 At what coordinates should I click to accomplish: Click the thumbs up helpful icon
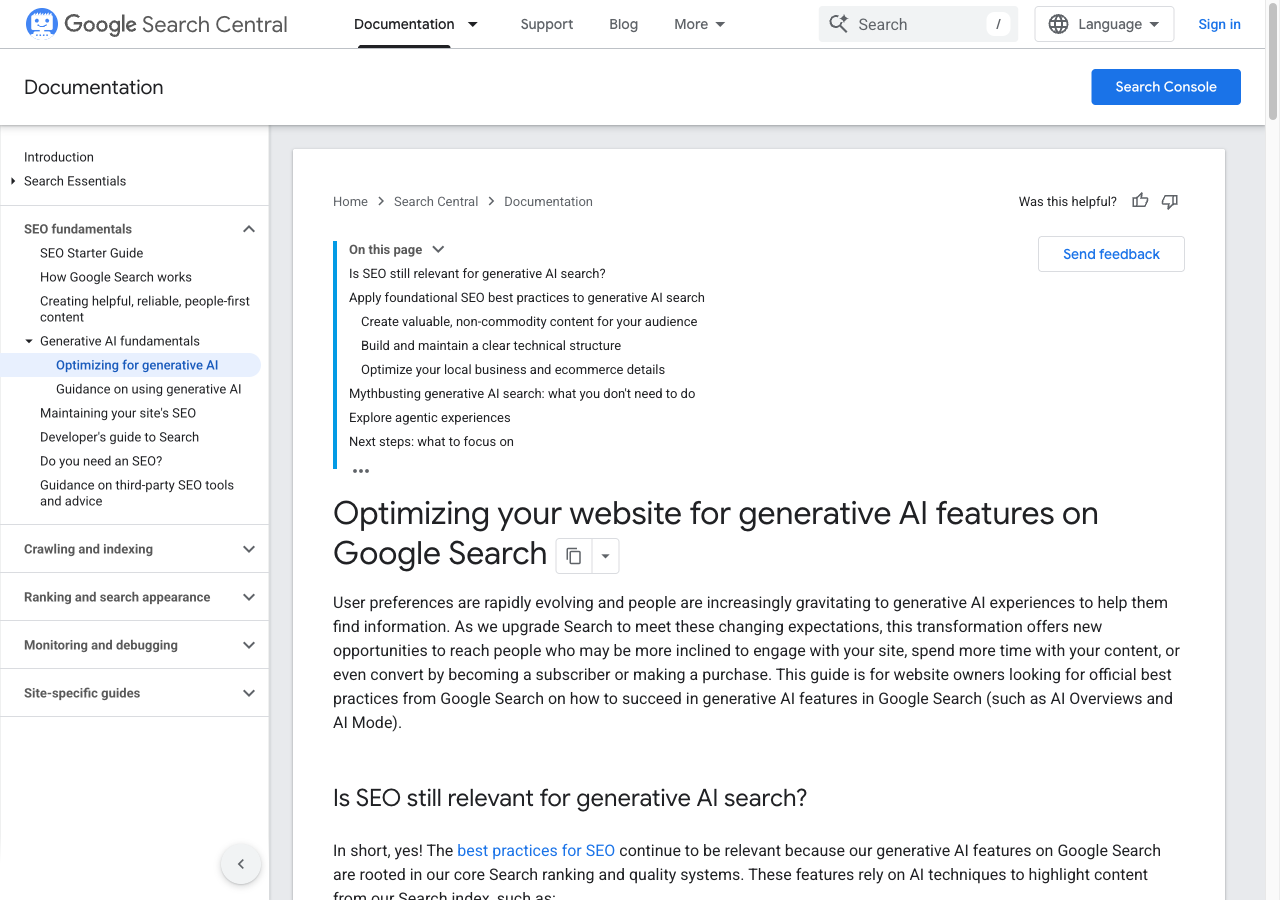click(1140, 201)
